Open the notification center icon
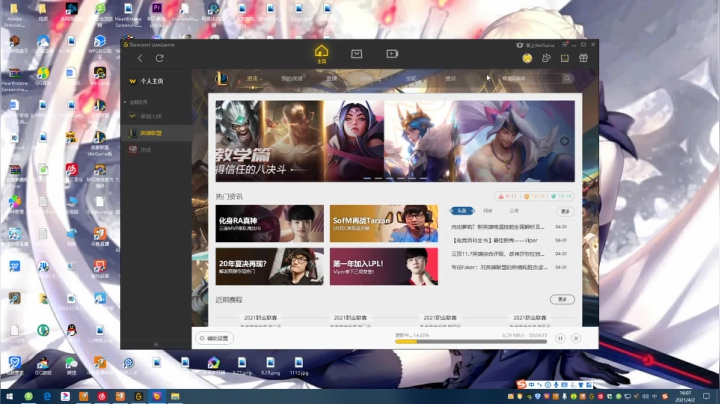This screenshot has width=720, height=404. (x=706, y=396)
